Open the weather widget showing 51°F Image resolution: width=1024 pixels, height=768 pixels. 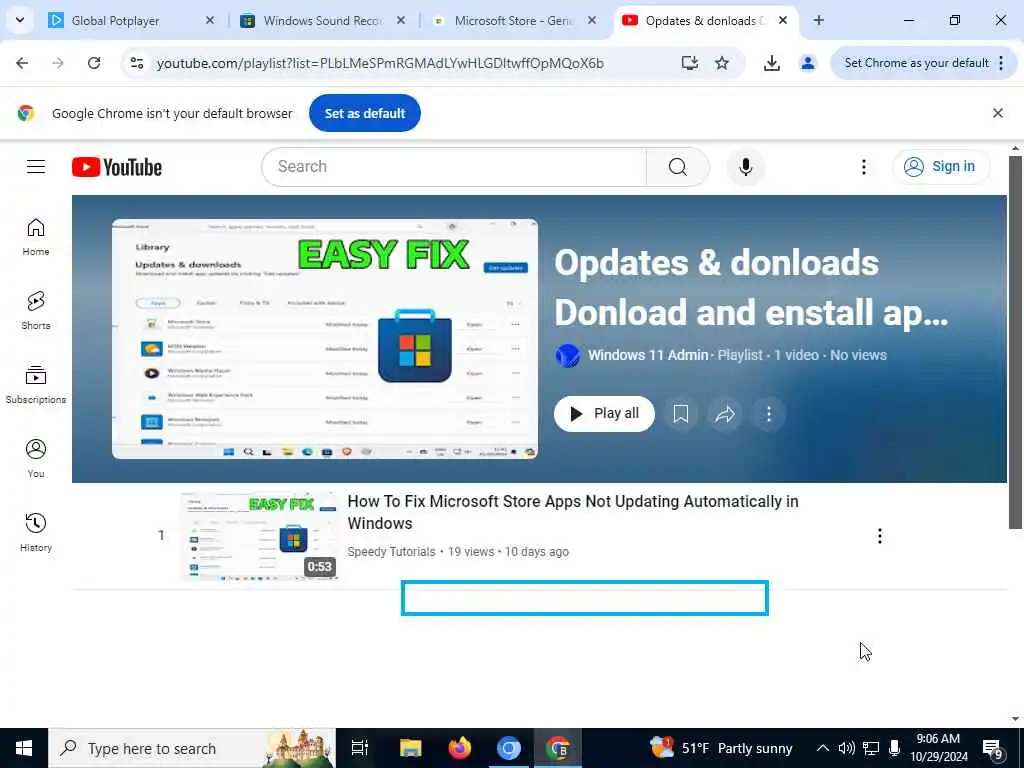721,748
